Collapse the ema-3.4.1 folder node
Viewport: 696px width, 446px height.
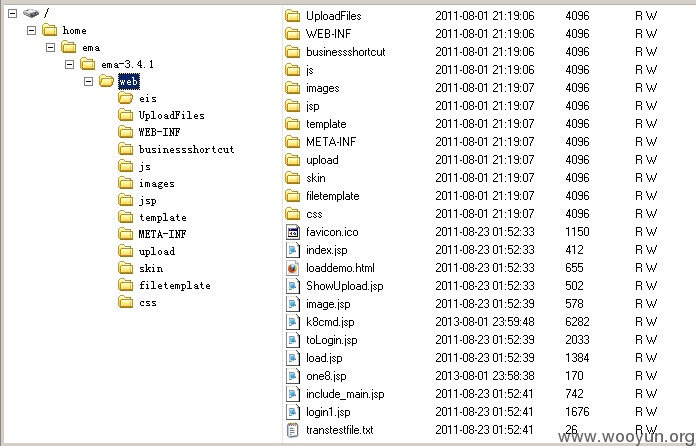coord(70,65)
